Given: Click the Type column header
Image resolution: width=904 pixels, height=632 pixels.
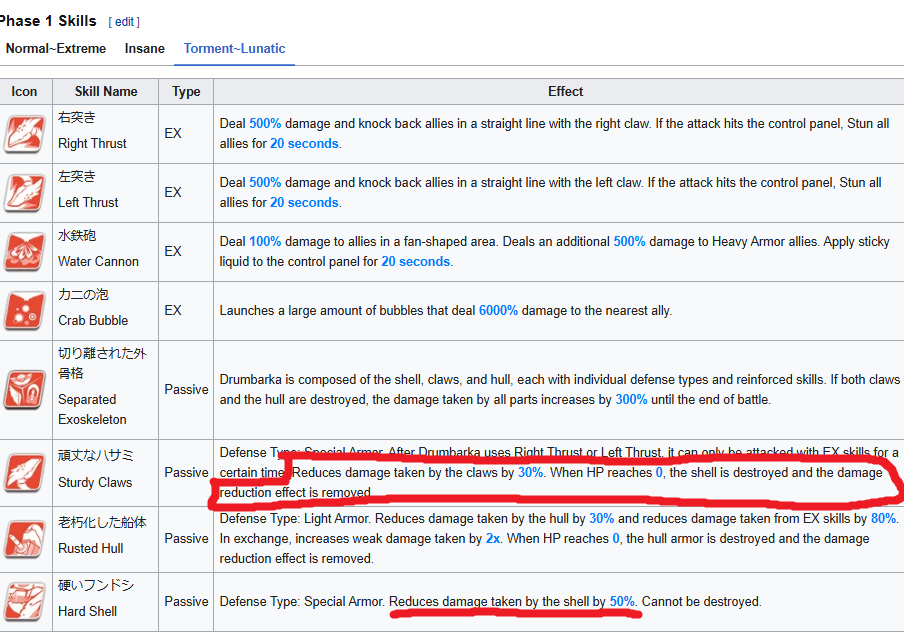Looking at the screenshot, I should coord(186,92).
